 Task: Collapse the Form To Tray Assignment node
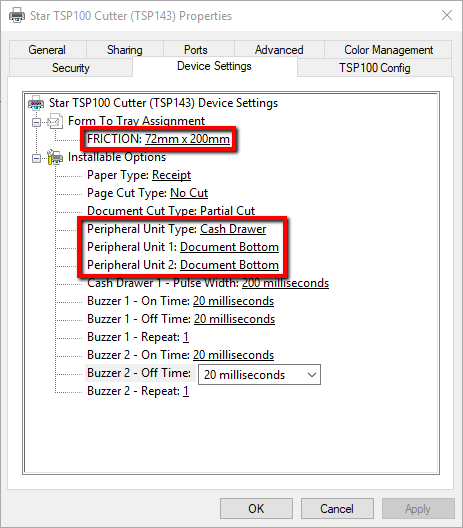point(36,122)
